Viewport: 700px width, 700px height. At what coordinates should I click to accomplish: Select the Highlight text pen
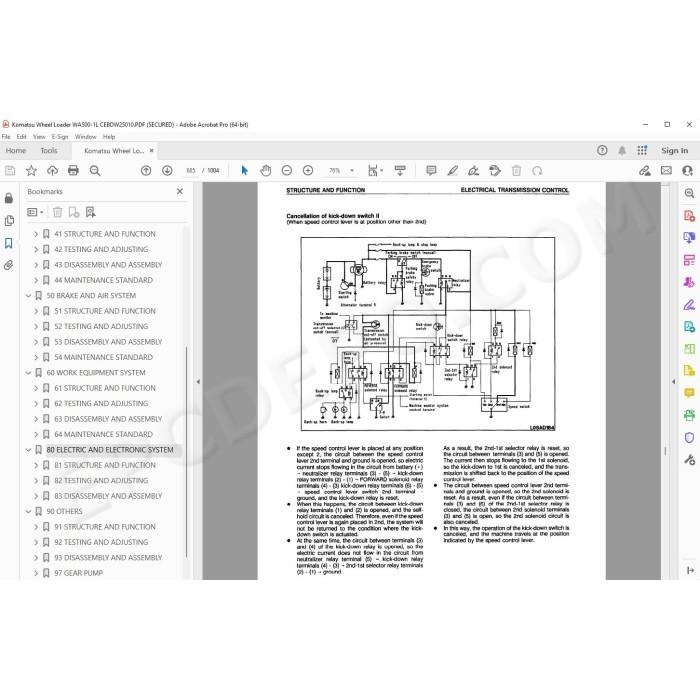tap(453, 171)
